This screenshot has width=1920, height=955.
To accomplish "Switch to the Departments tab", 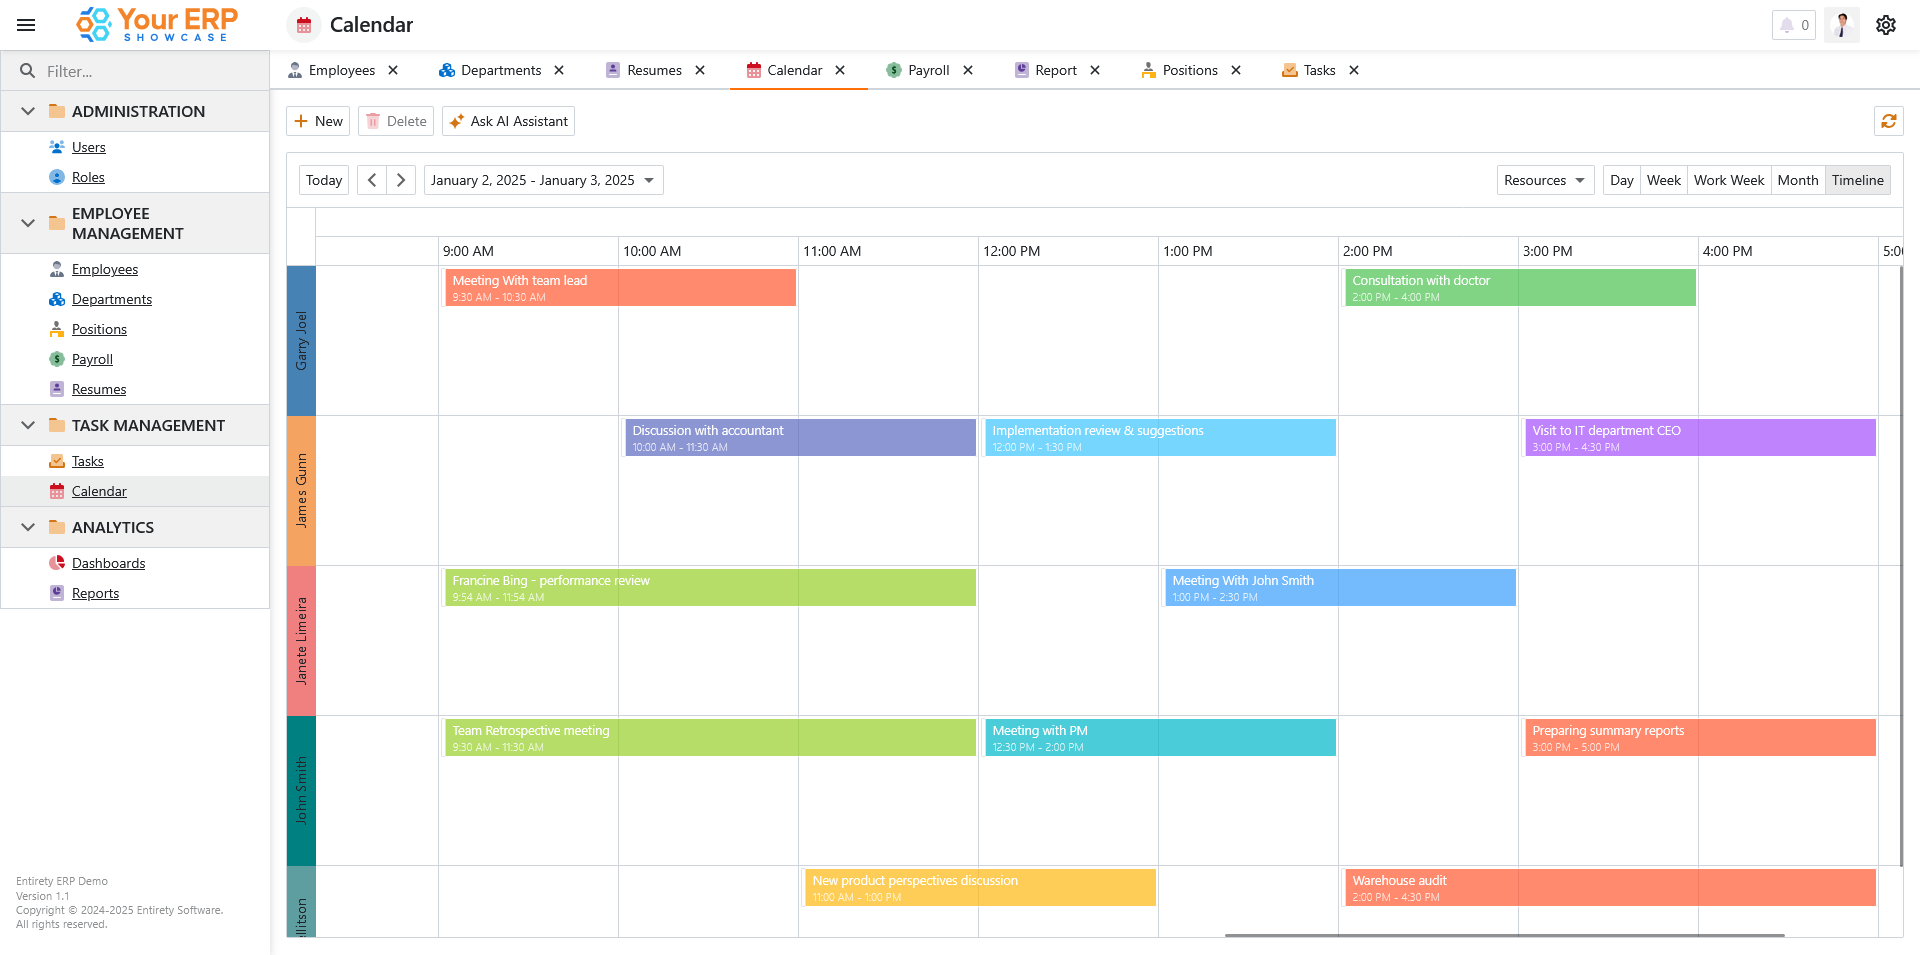I will click(x=500, y=70).
